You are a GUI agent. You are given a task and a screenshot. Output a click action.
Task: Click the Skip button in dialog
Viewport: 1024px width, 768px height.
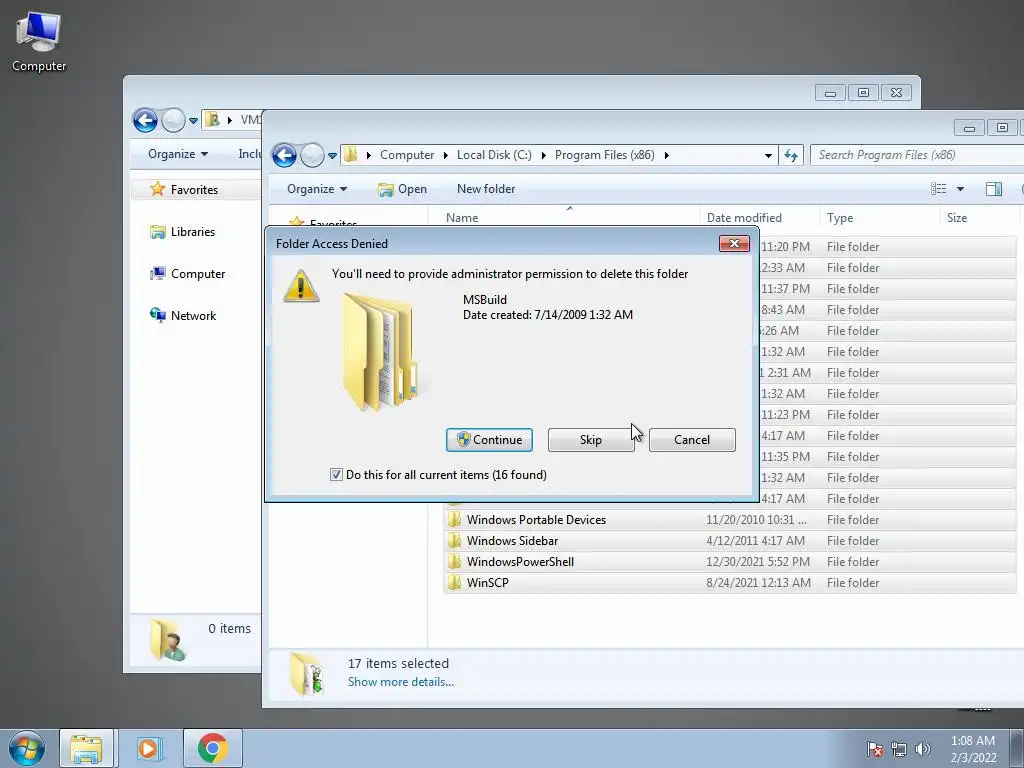coord(590,440)
